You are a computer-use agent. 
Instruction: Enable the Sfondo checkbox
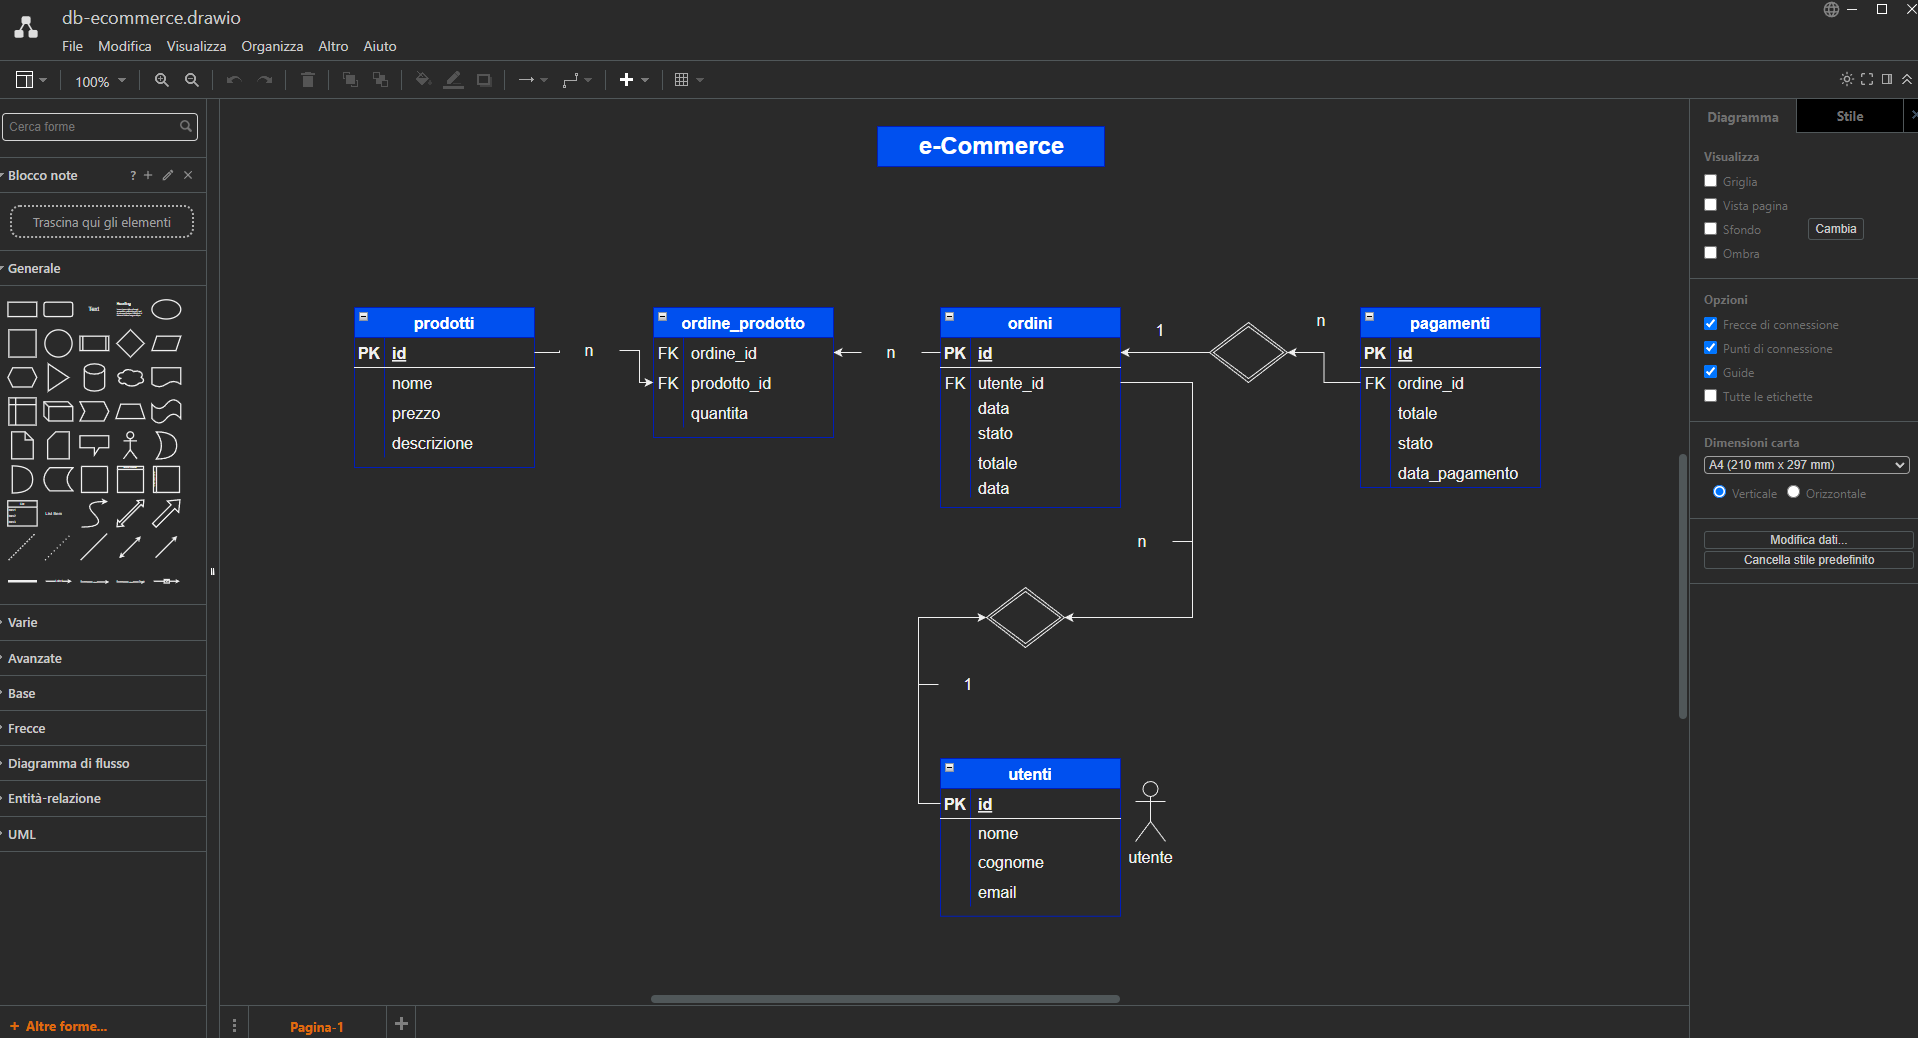click(x=1710, y=229)
